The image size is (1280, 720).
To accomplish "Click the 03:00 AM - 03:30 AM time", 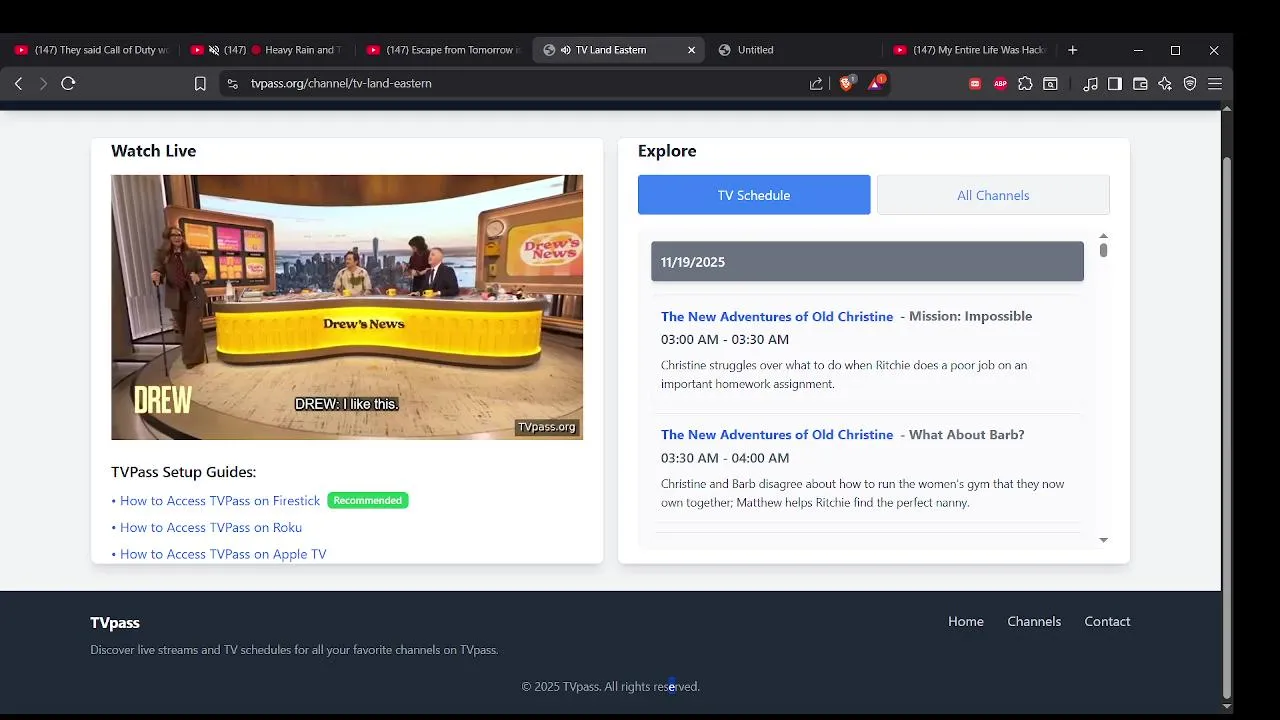I will 725,339.
